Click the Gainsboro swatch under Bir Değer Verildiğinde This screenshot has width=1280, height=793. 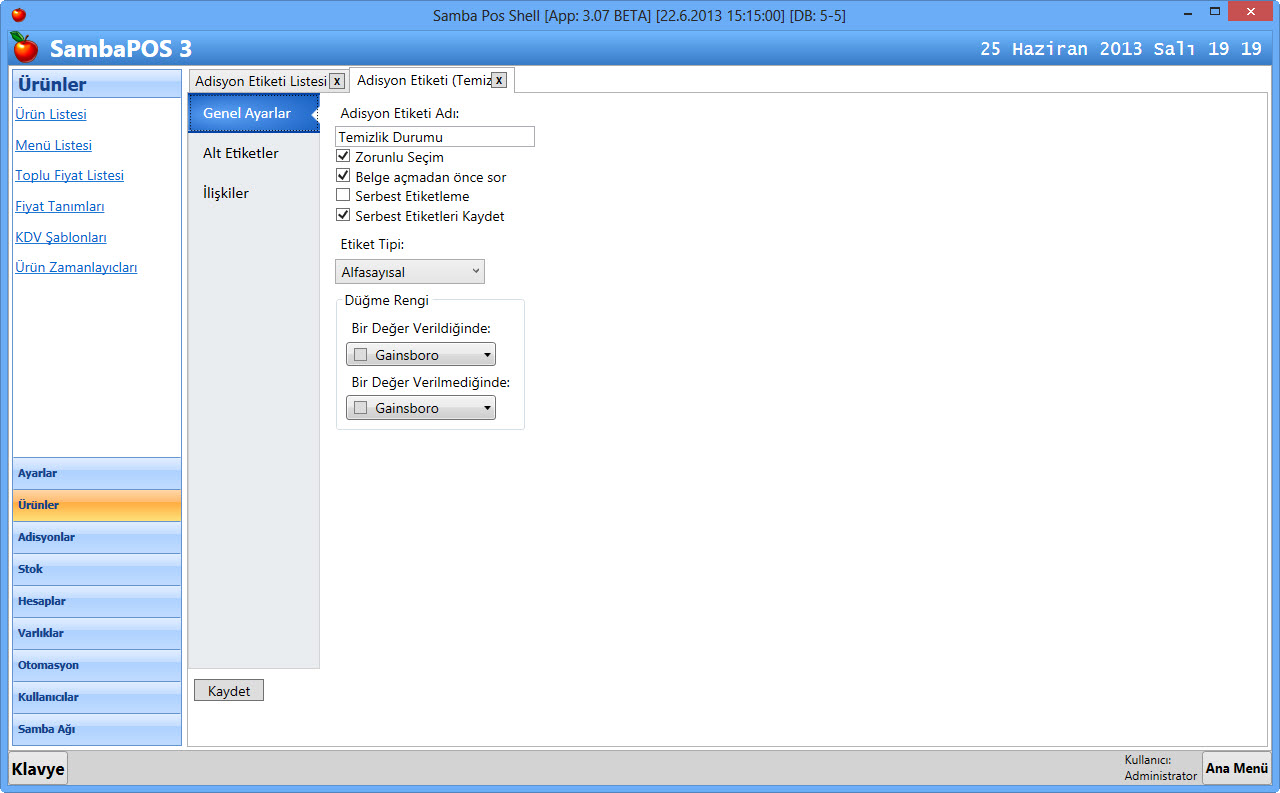(x=361, y=355)
